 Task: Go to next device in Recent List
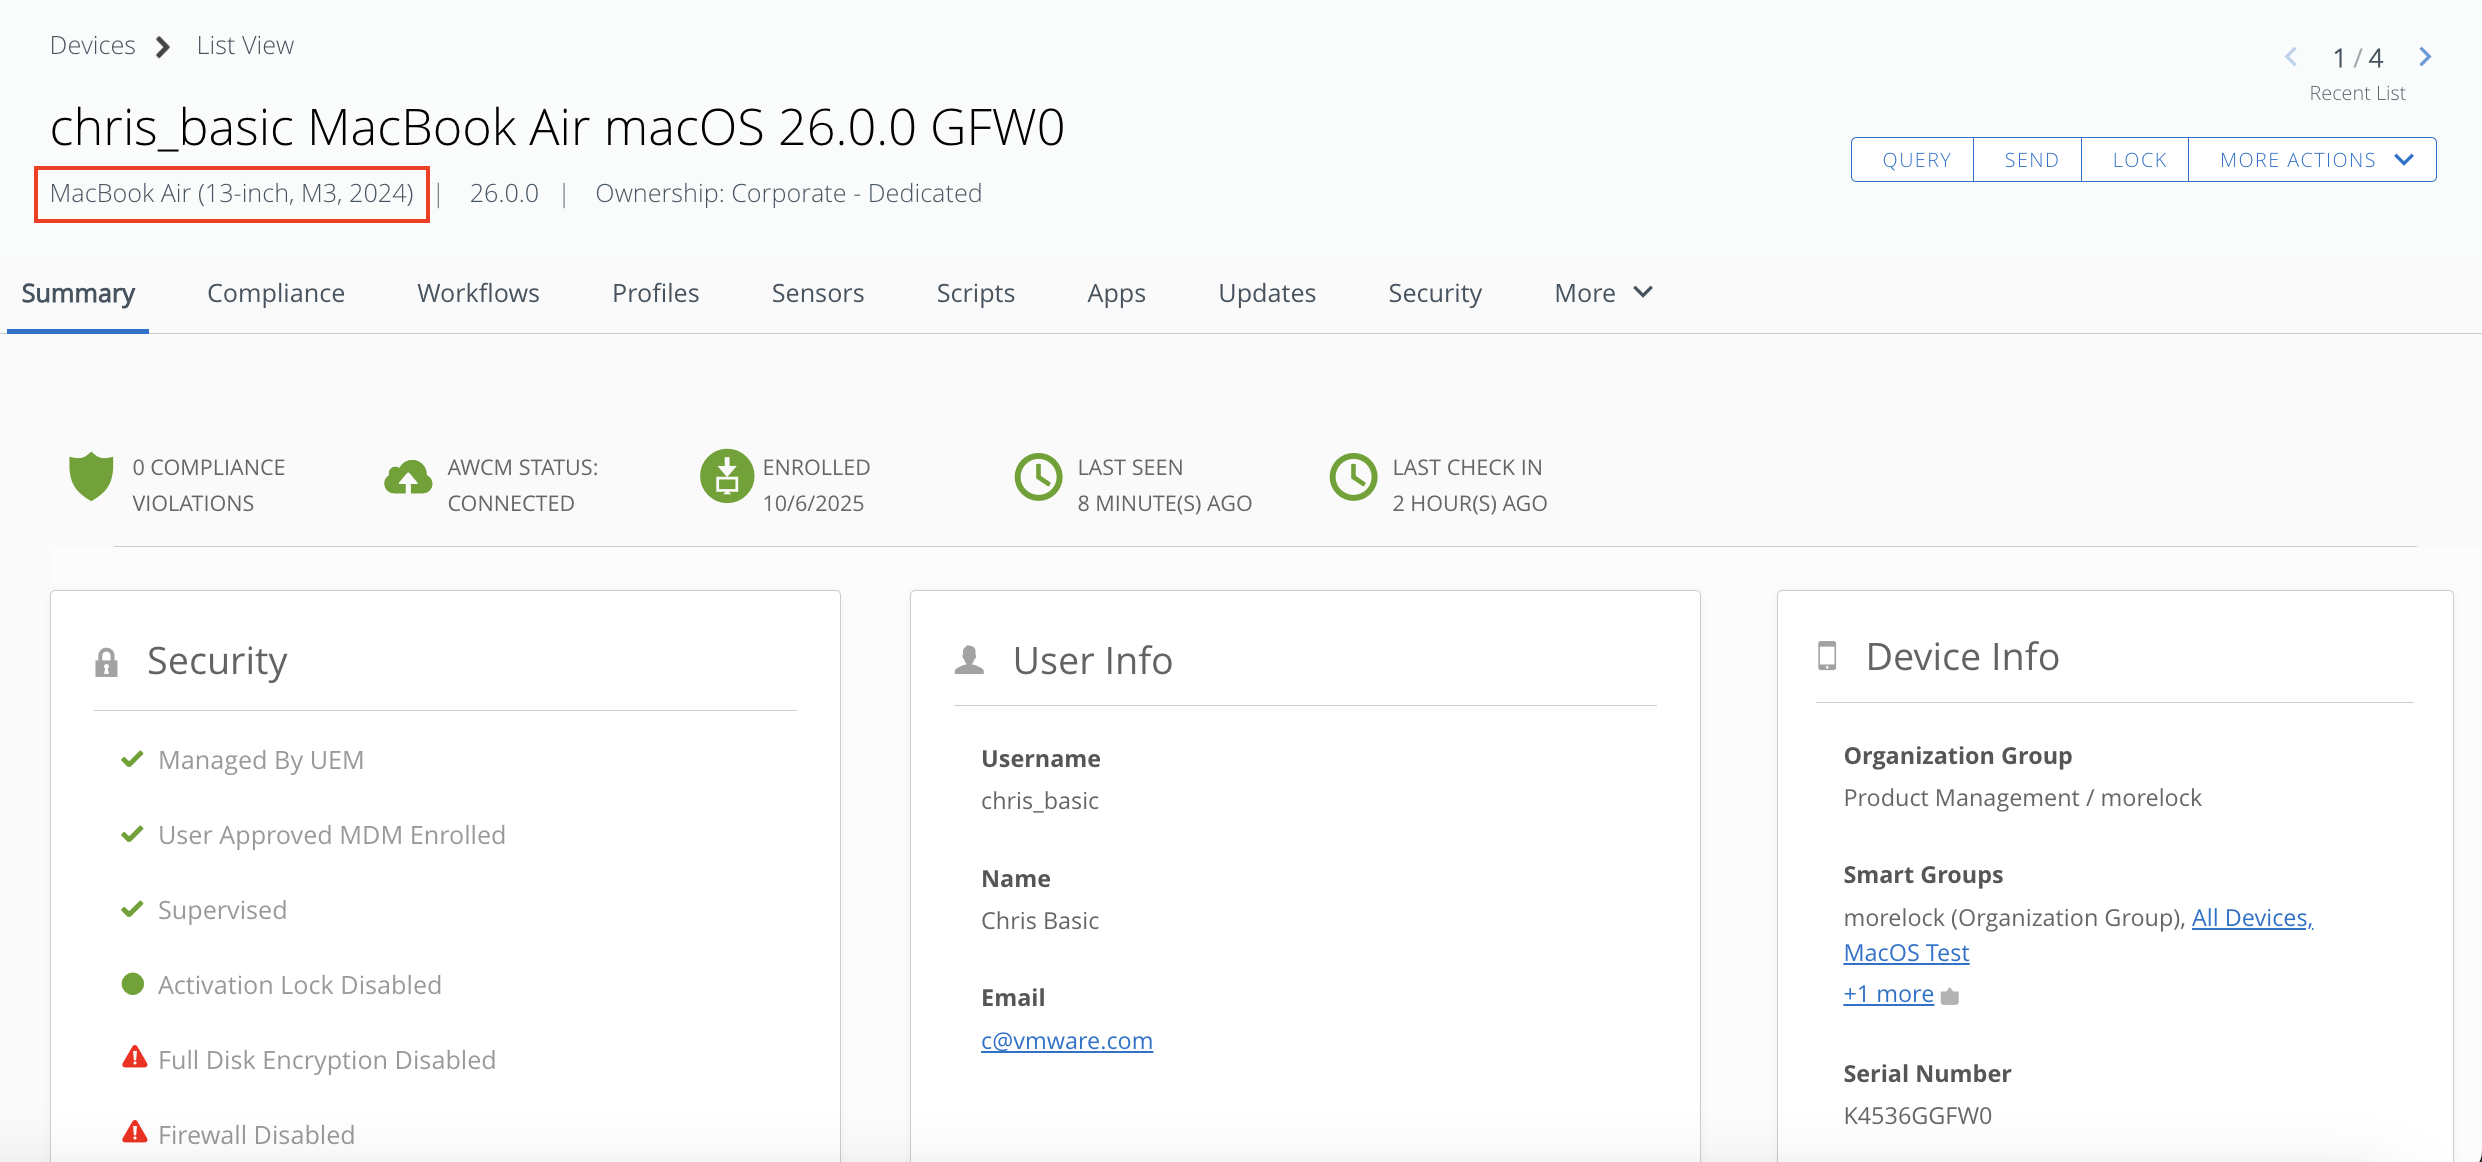(2425, 57)
